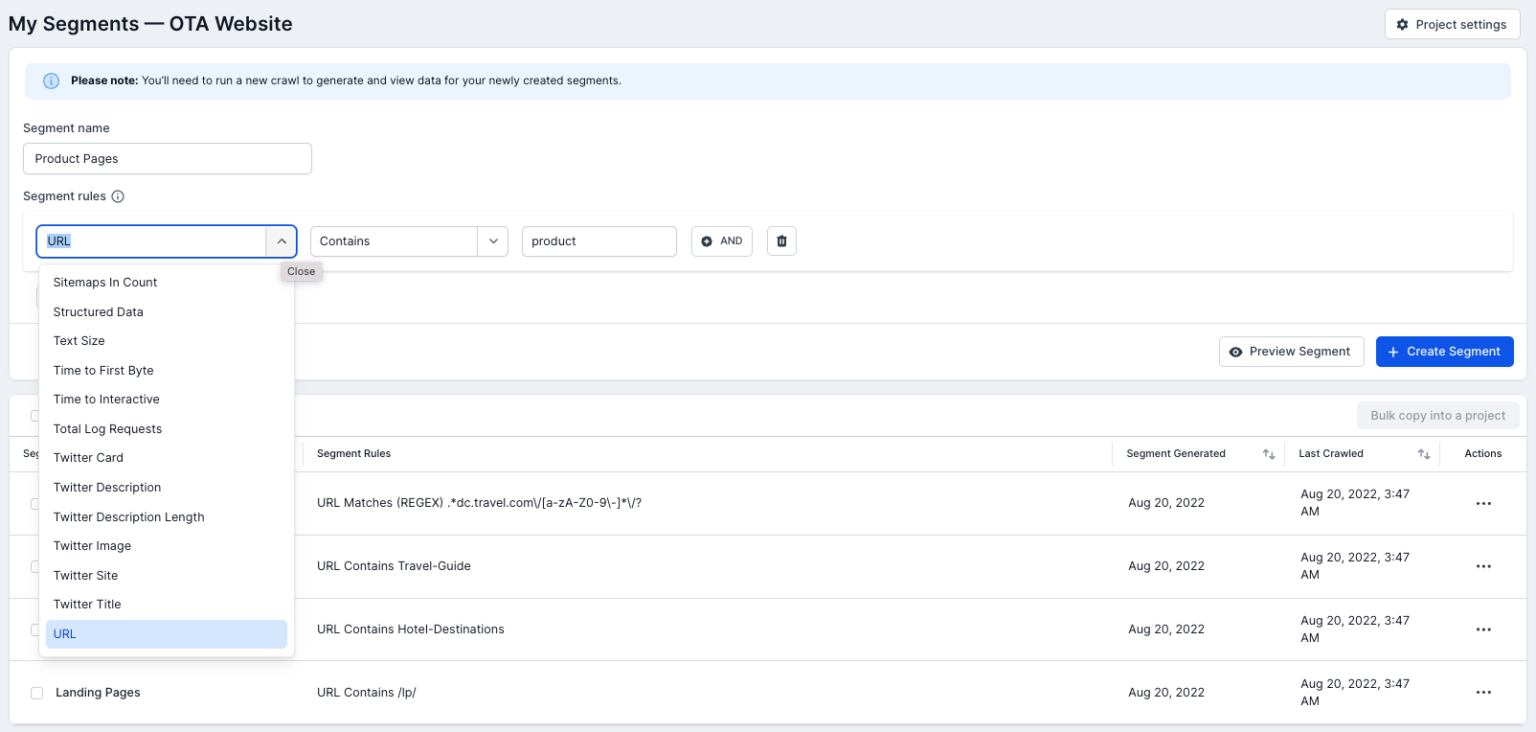1536x732 pixels.
Task: Choose Time to First Byte option
Action: [103, 370]
